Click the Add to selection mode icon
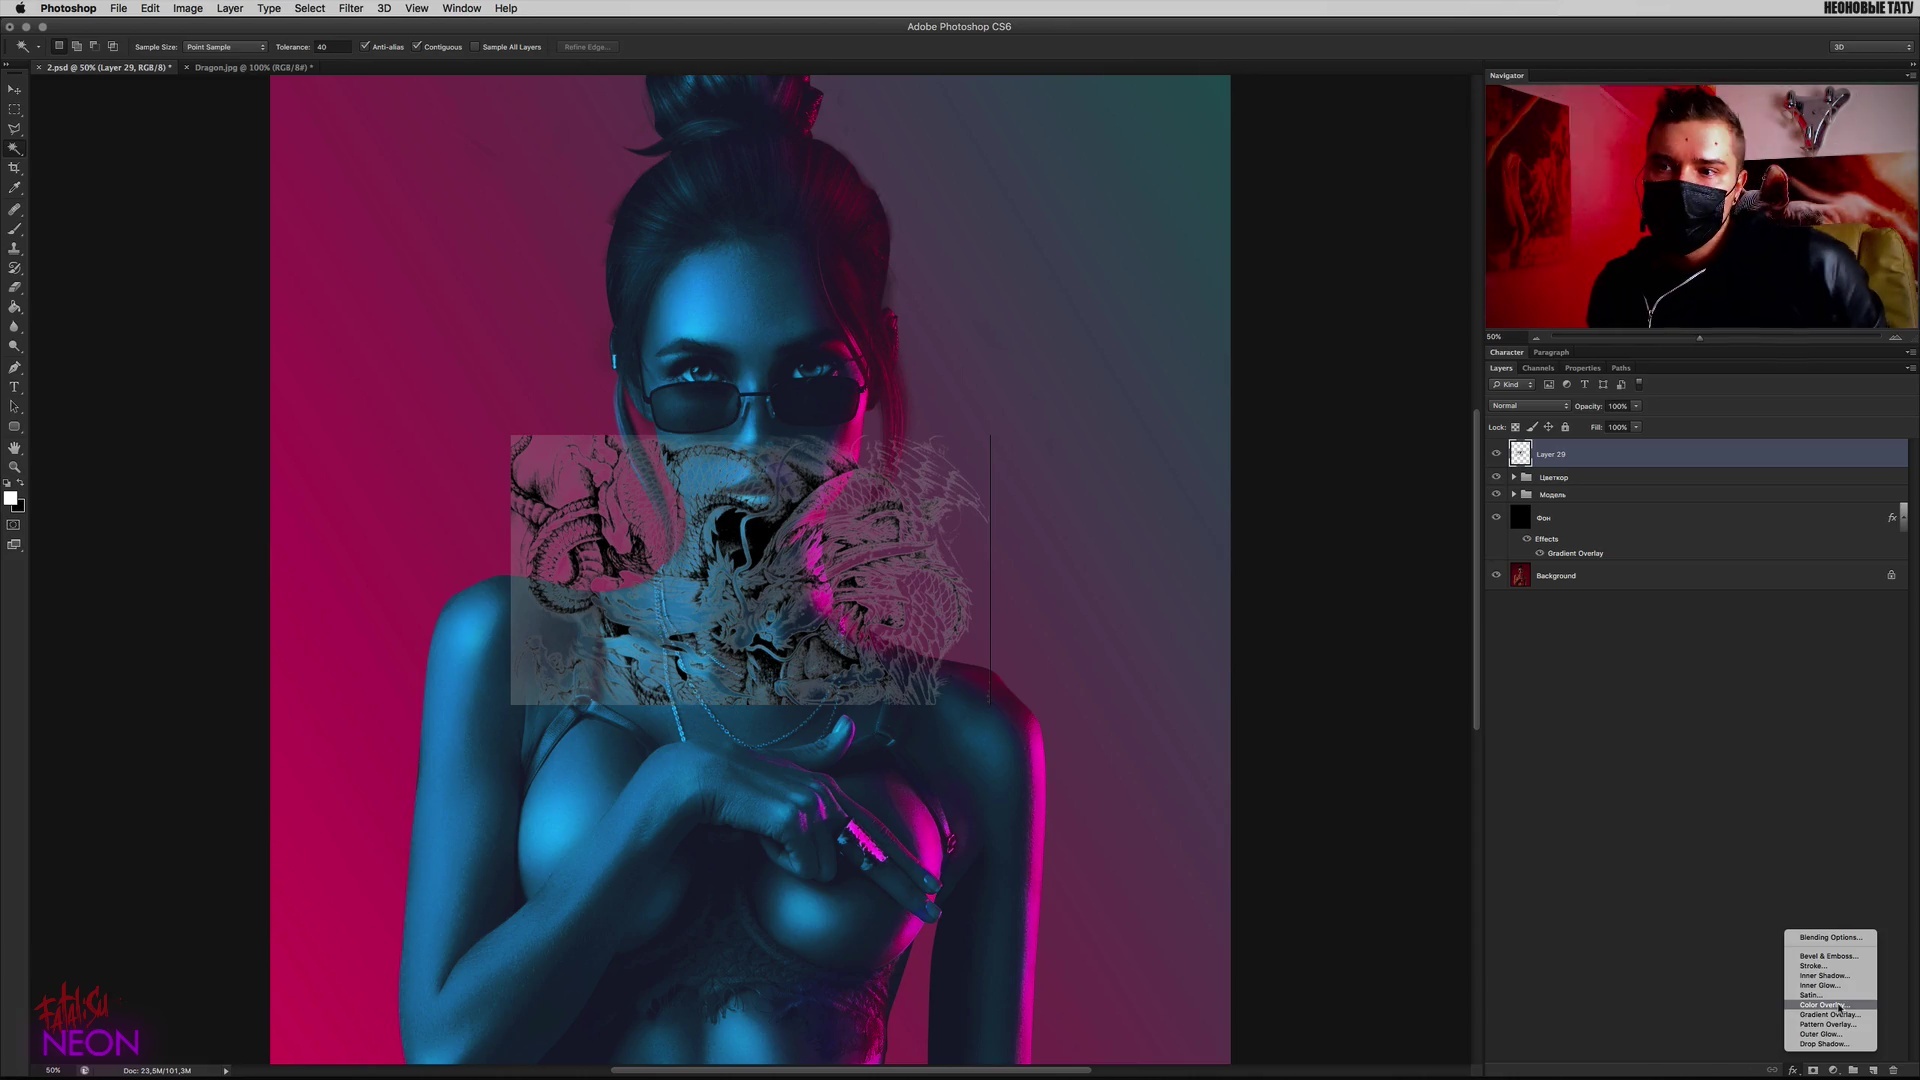The image size is (1920, 1080). click(76, 46)
